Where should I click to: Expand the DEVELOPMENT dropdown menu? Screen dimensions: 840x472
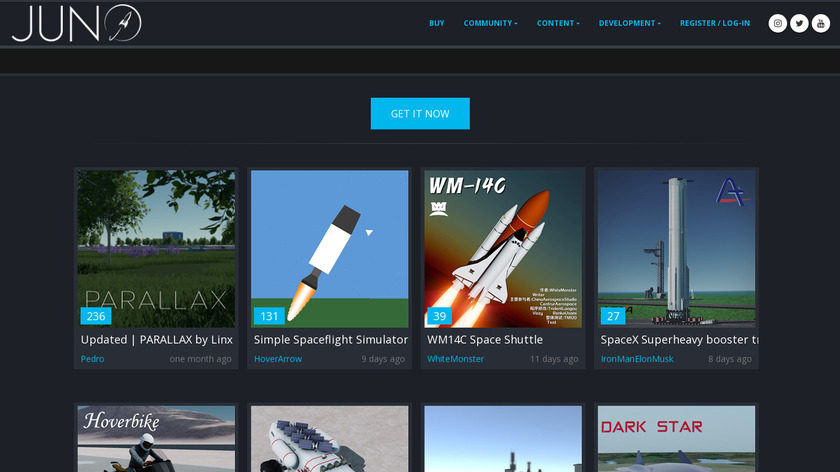pyautogui.click(x=629, y=23)
